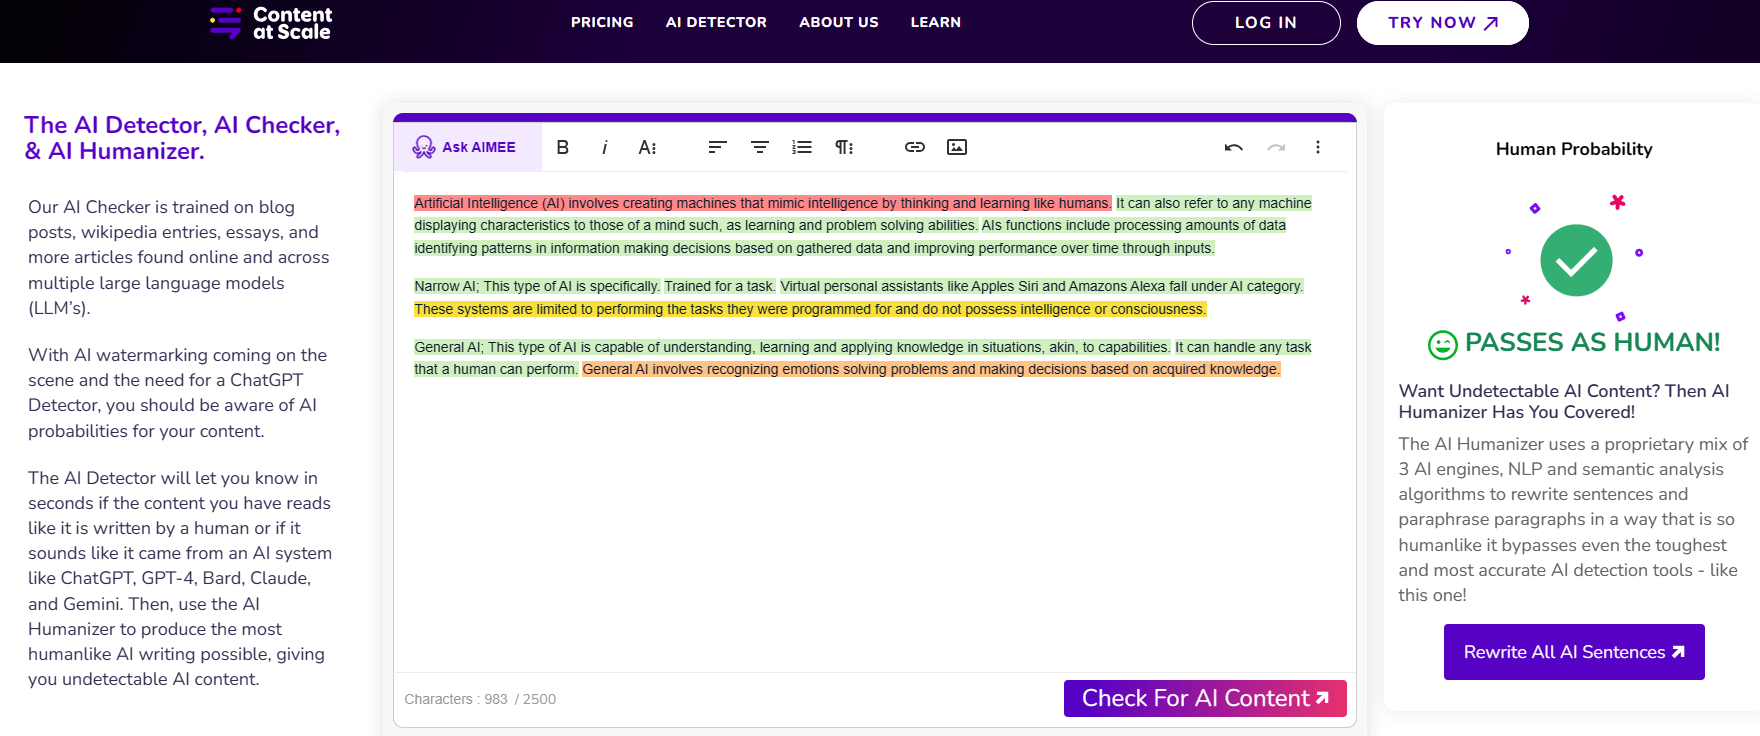Go to the AI Detector page
Image resolution: width=1760 pixels, height=736 pixels.
pyautogui.click(x=716, y=22)
